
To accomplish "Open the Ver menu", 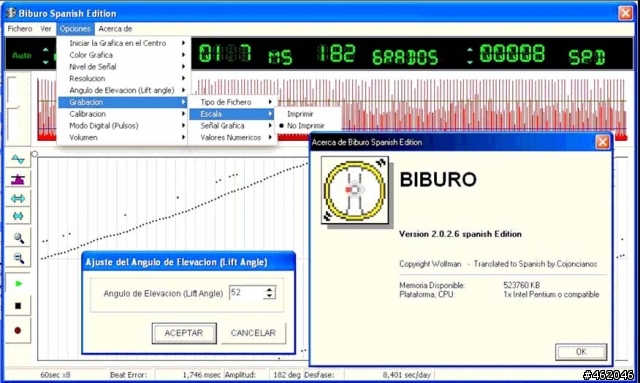I will coord(46,29).
